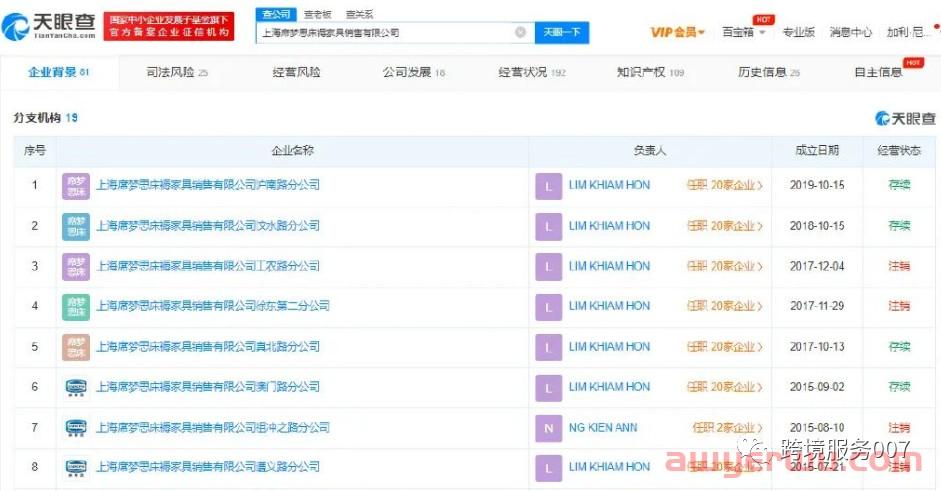
Task: Open the 企业背景 tab
Action: click(59, 72)
